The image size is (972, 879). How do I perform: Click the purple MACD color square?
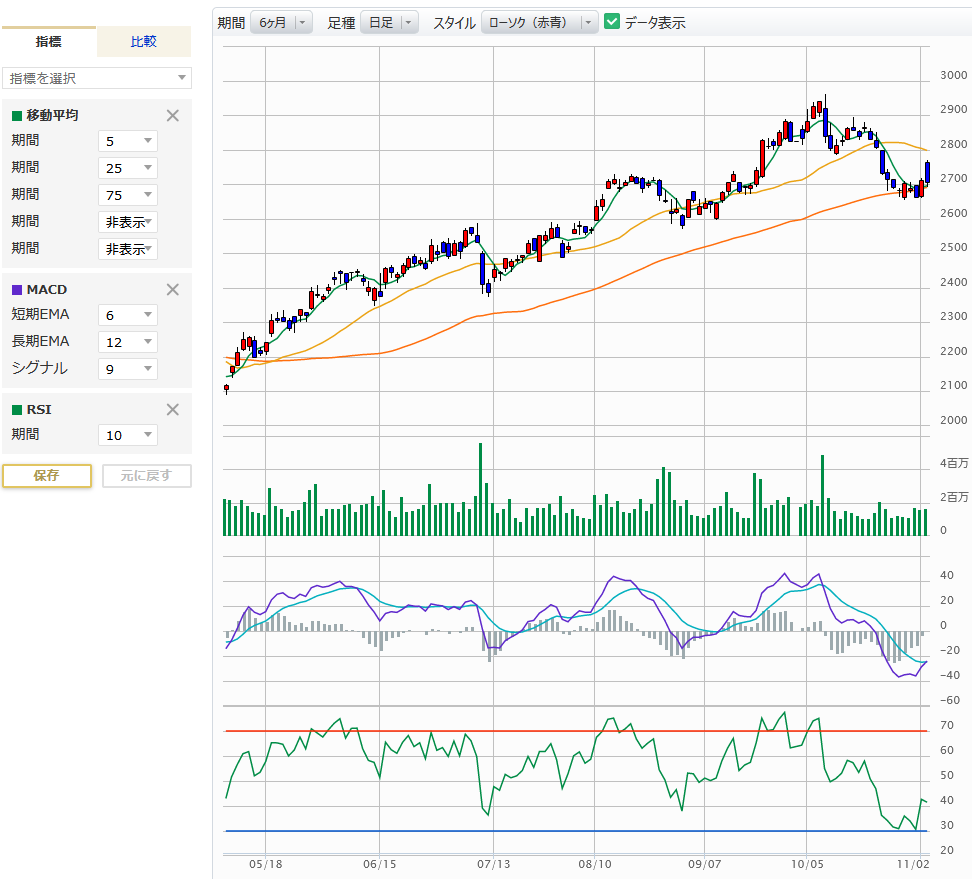(x=16, y=290)
